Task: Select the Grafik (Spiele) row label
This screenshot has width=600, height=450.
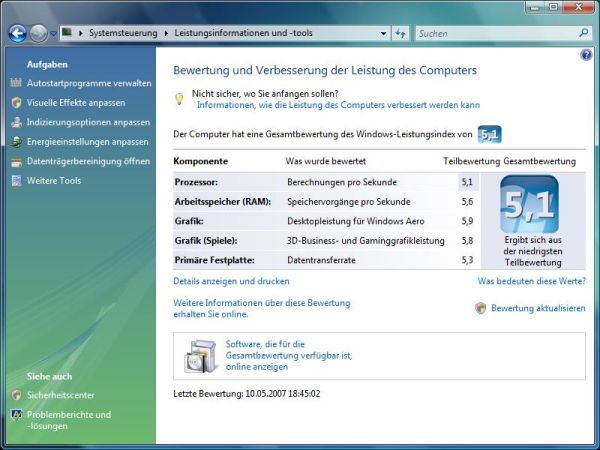Action: tap(206, 241)
